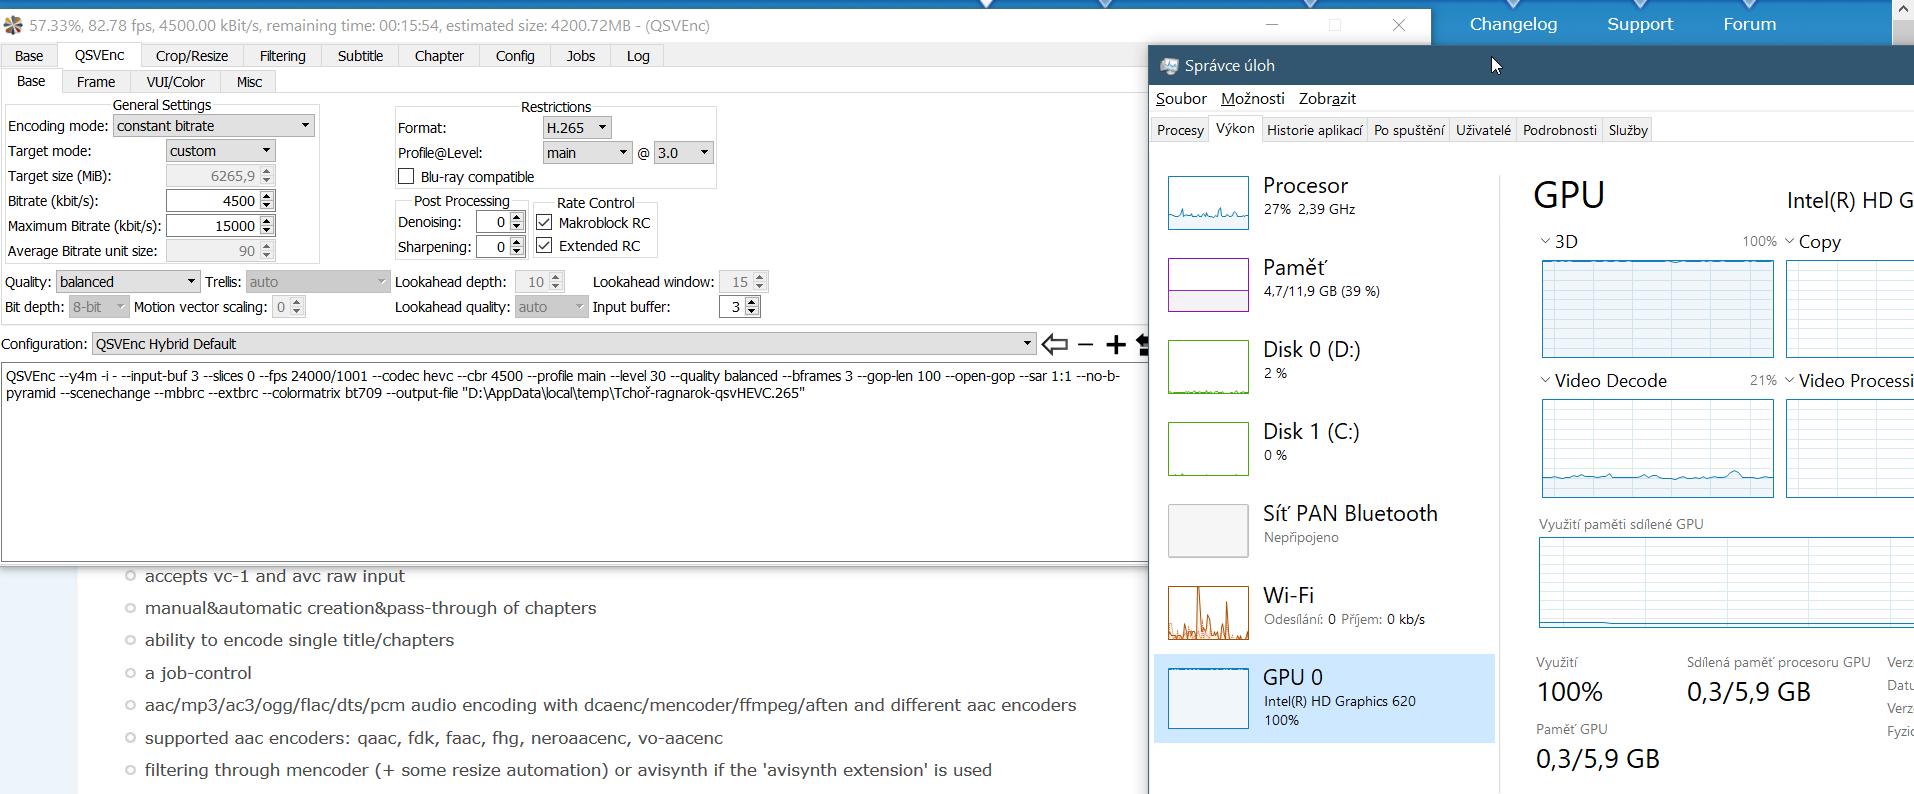This screenshot has height=794, width=1914.
Task: Click the left arrow icon beside Configuration
Action: 1054,345
